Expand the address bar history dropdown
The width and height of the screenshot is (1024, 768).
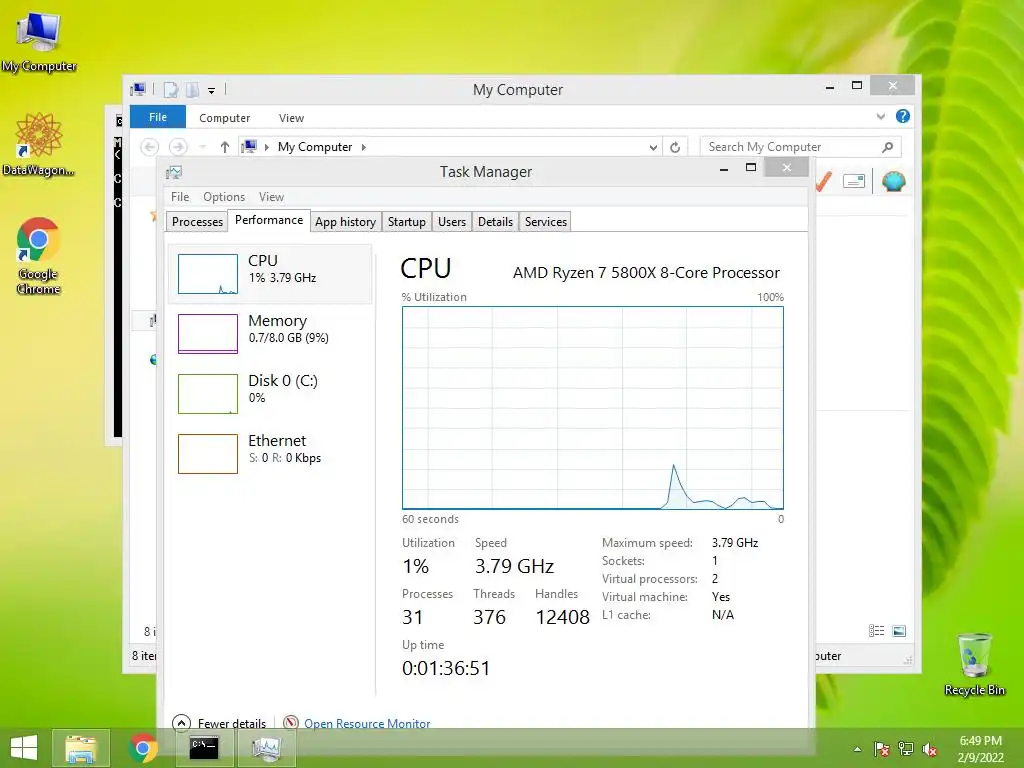(x=653, y=147)
